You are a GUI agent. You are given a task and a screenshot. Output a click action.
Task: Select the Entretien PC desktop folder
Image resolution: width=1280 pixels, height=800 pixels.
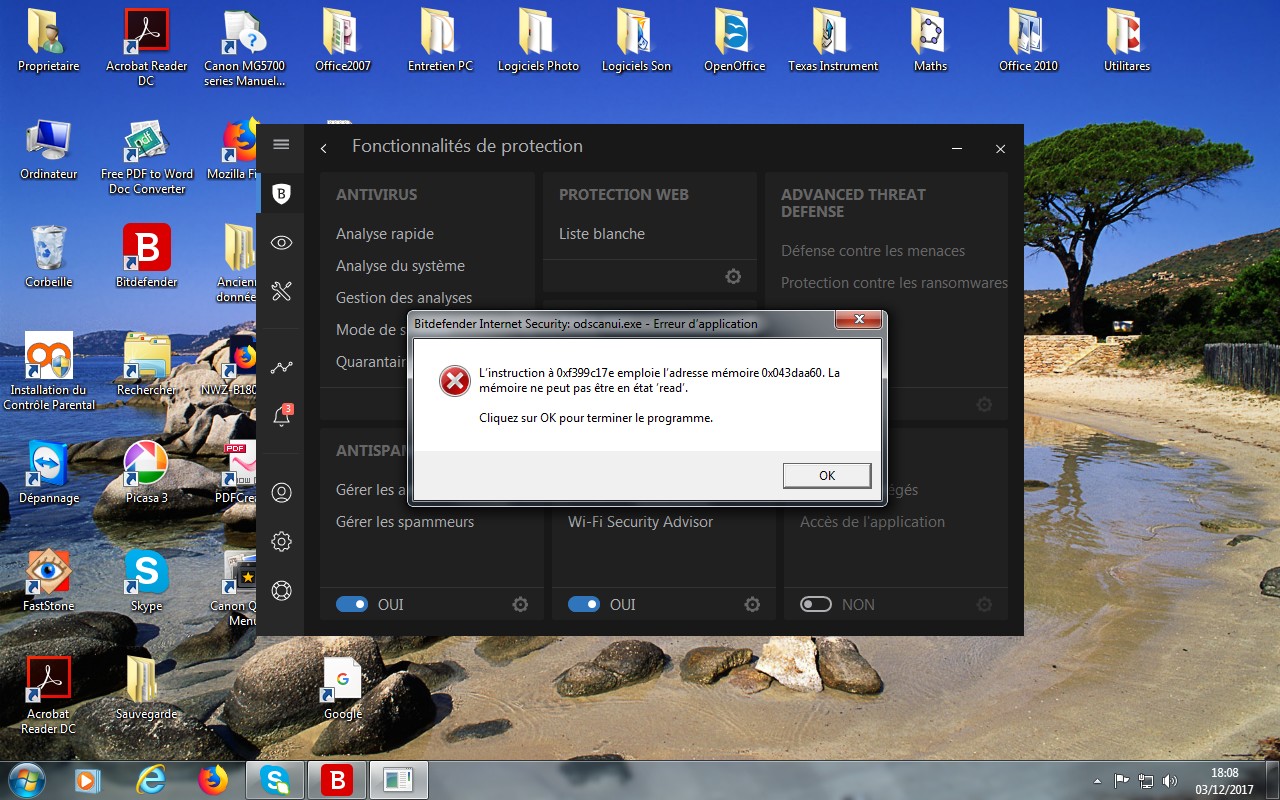click(x=440, y=41)
